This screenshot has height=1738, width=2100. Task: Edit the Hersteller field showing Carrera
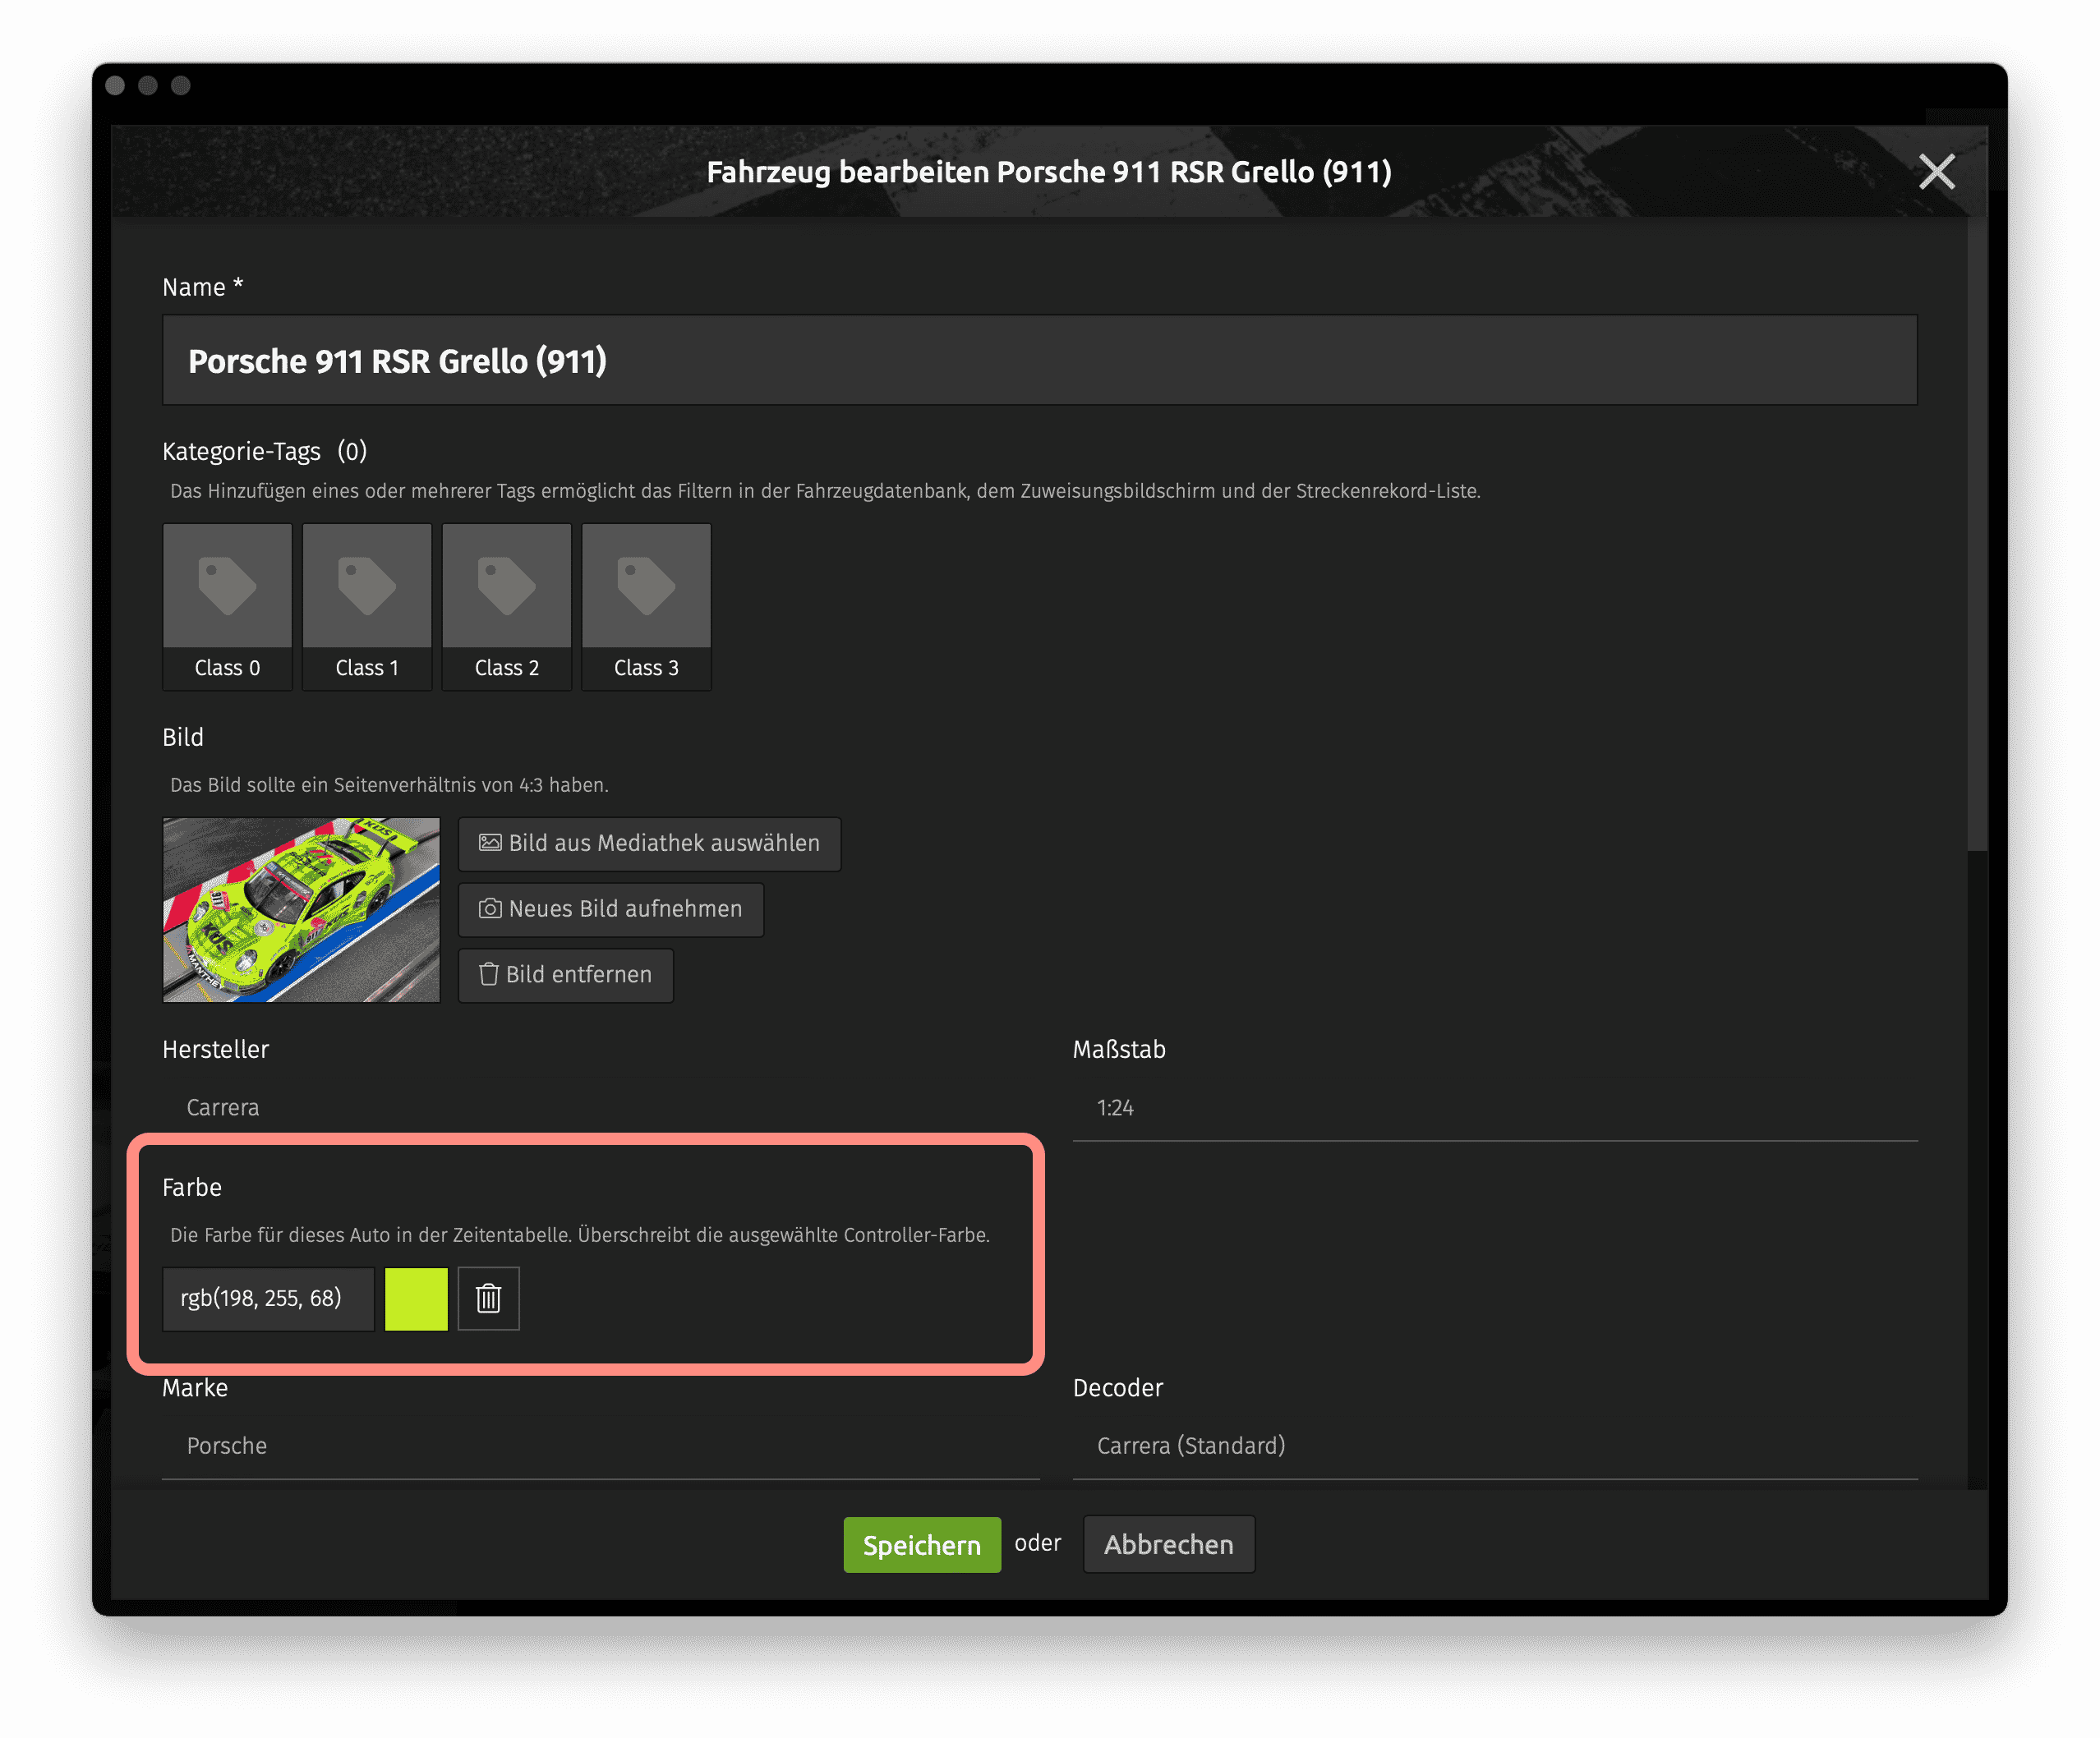coord(600,1107)
